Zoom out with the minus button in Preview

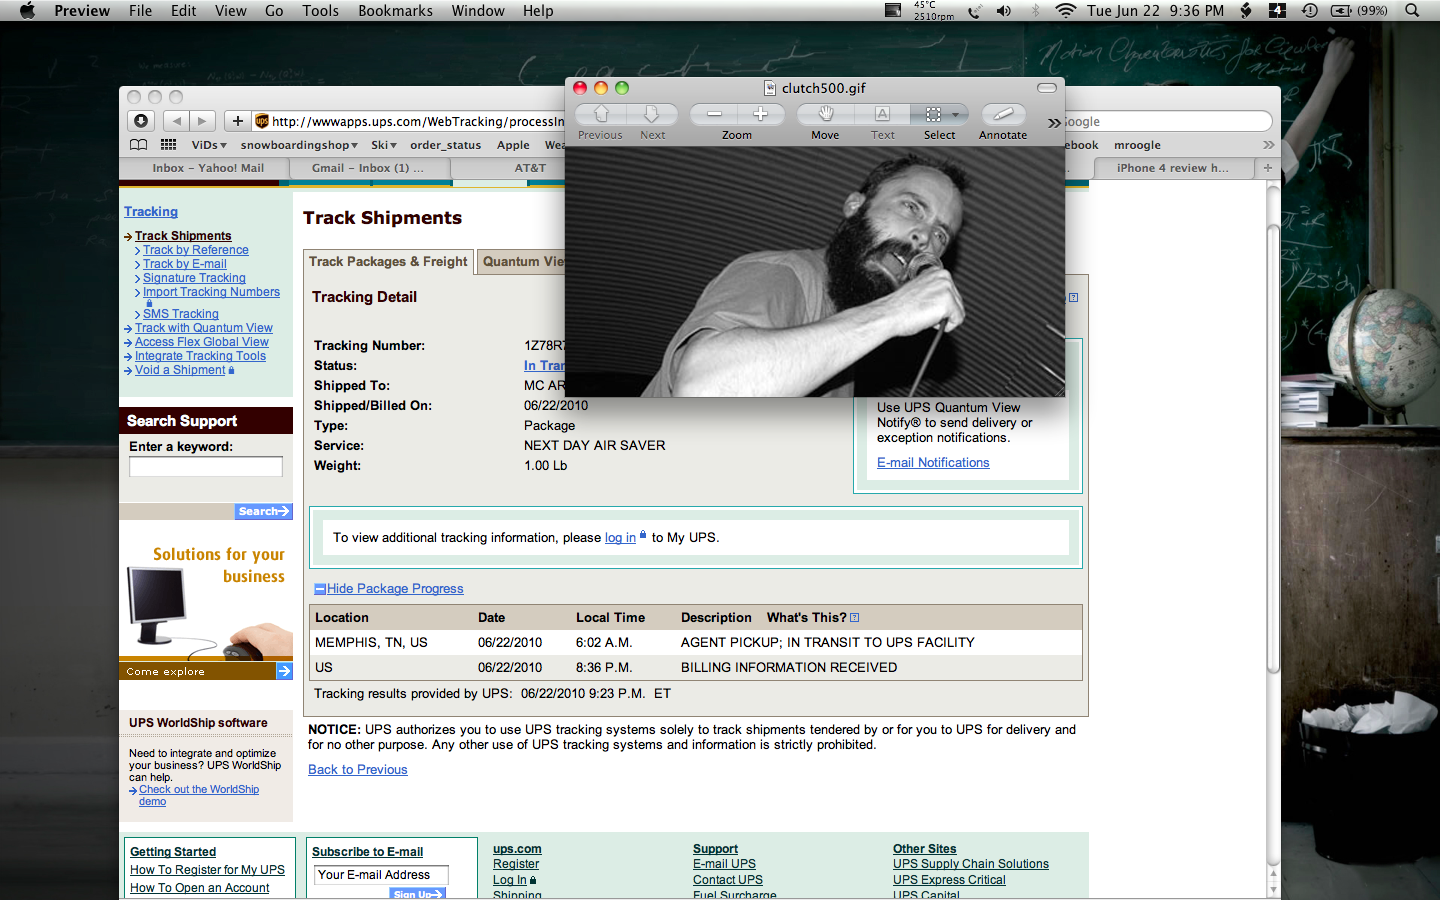[x=714, y=115]
